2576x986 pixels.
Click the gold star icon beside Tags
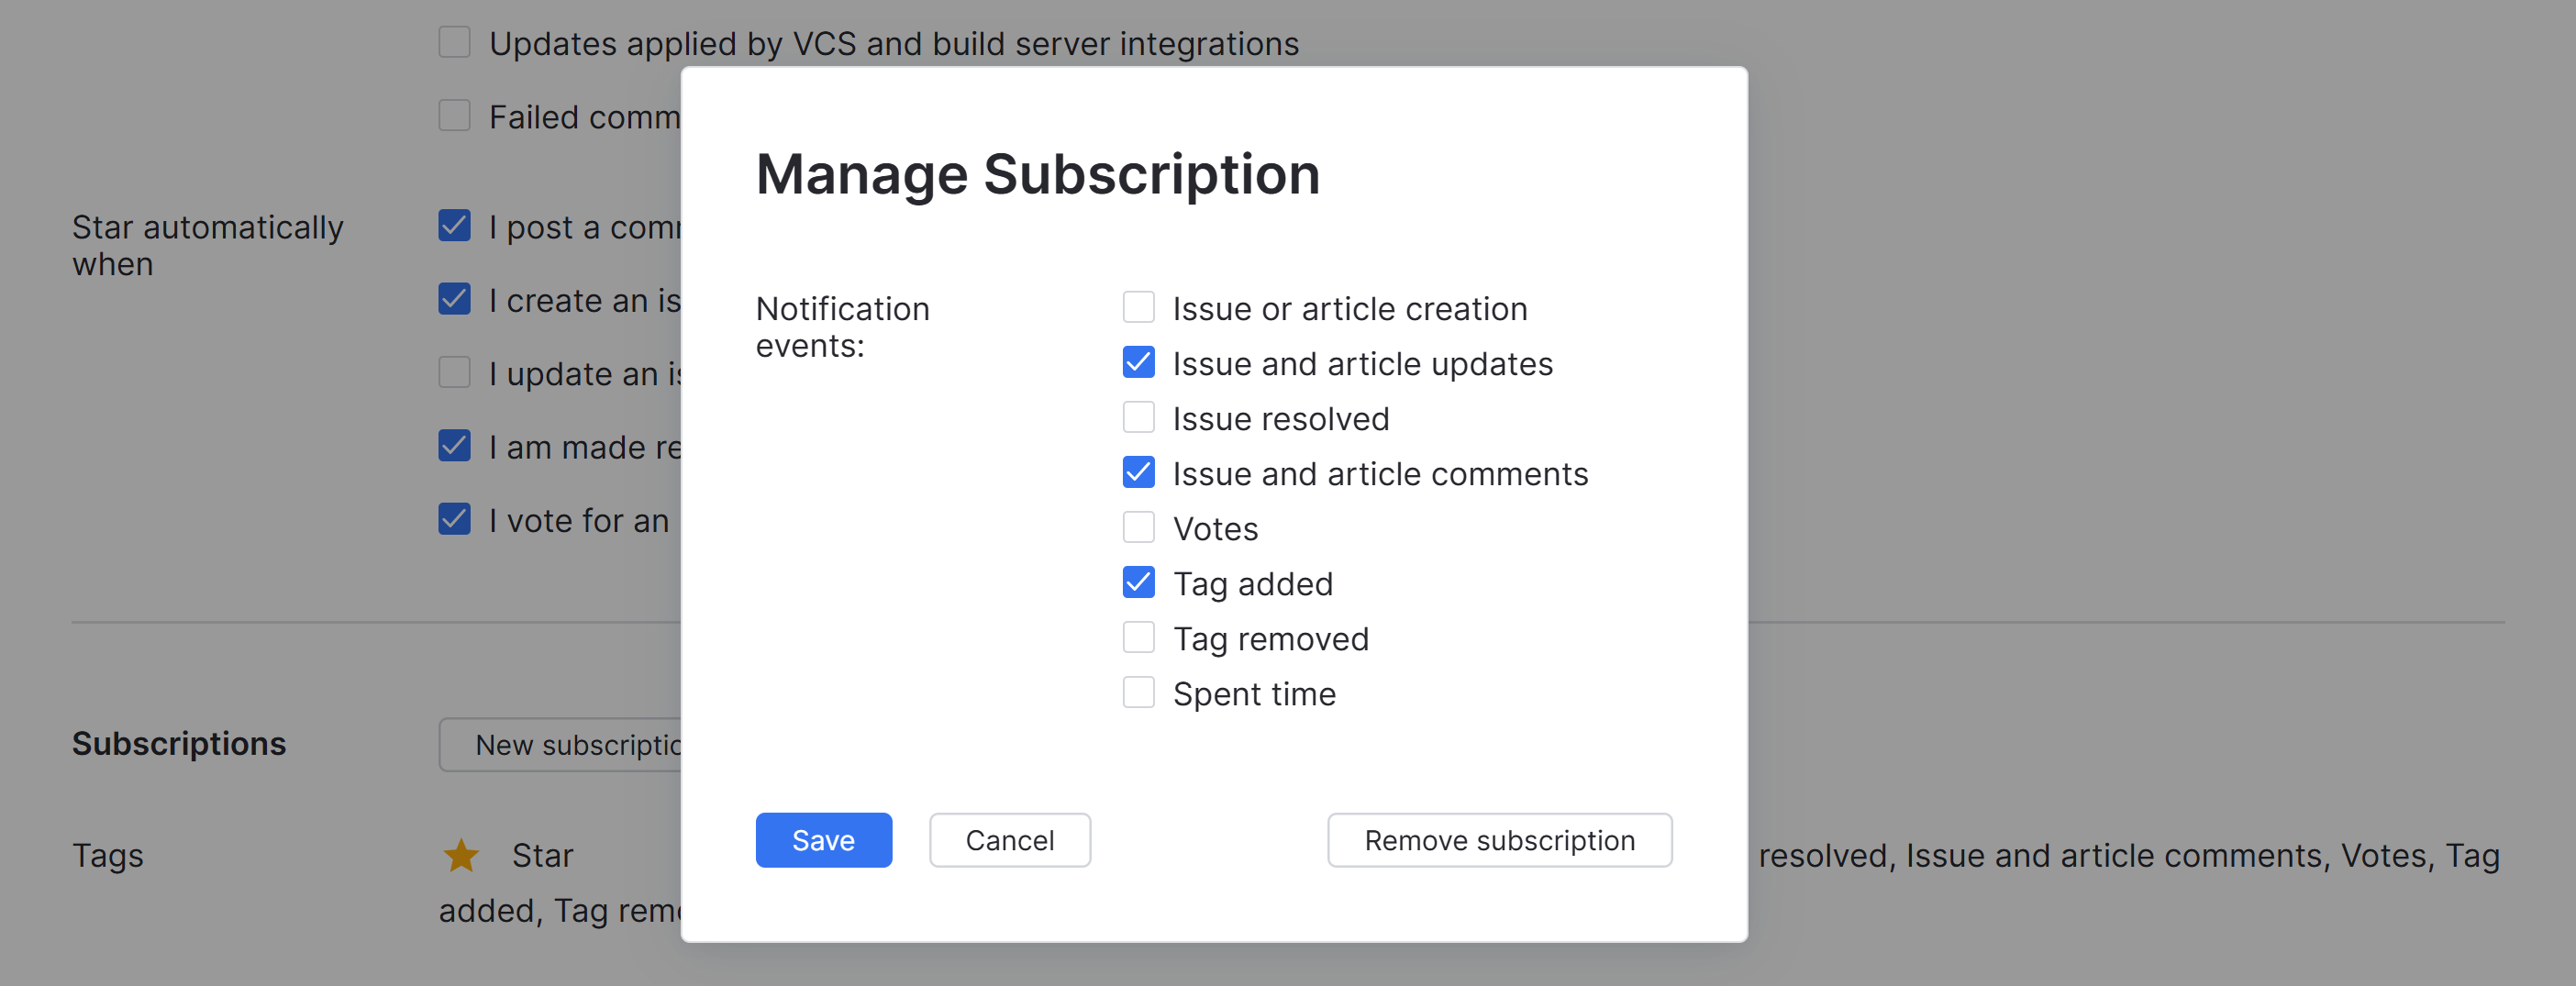(461, 855)
